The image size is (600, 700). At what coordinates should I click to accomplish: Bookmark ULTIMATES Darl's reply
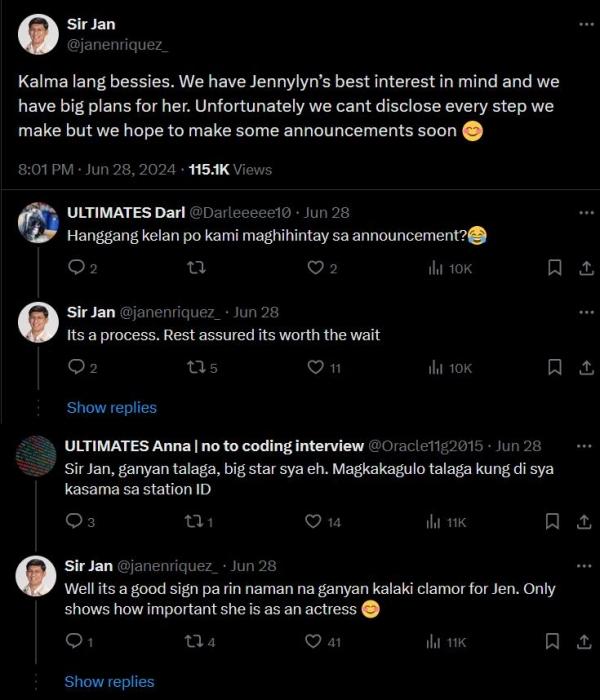(554, 268)
